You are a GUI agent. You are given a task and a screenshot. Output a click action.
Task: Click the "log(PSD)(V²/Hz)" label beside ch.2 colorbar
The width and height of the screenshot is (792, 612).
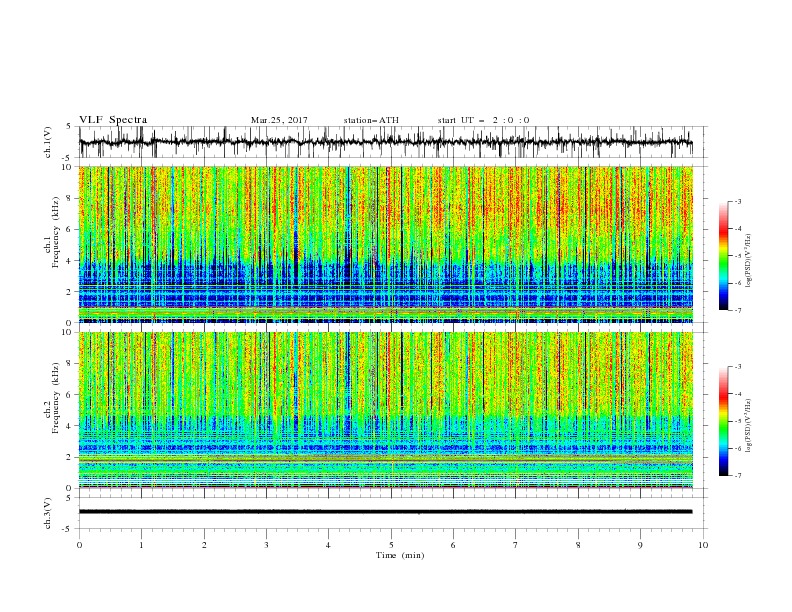pyautogui.click(x=748, y=425)
